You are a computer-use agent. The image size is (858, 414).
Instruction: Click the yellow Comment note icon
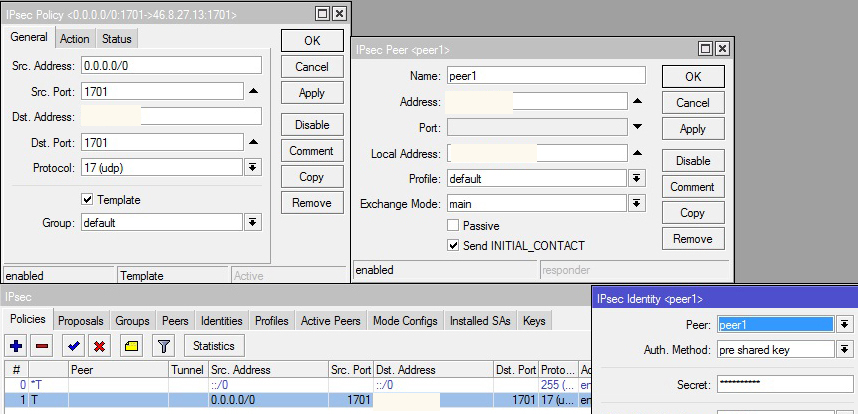[131, 346]
